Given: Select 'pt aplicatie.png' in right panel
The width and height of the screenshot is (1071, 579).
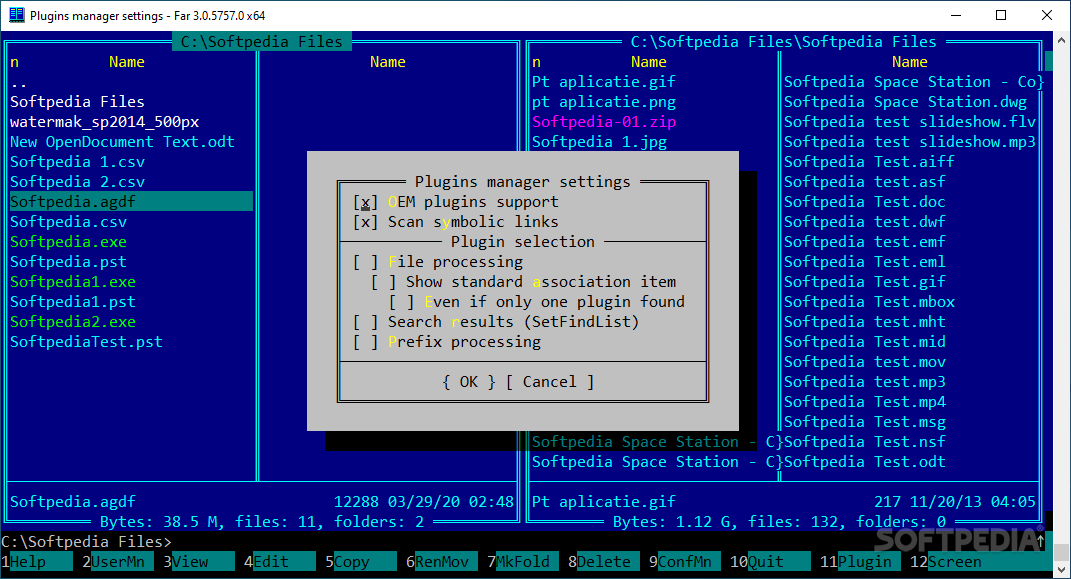Looking at the screenshot, I should 604,102.
